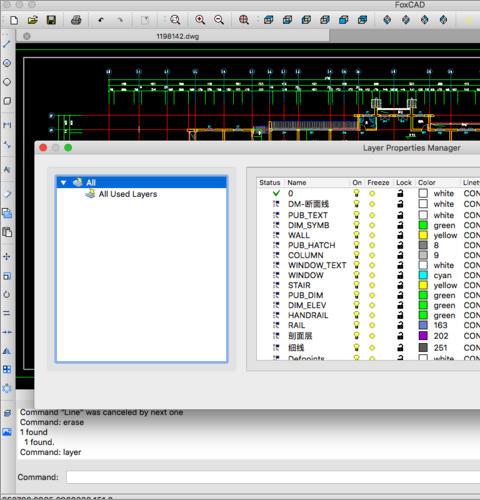The height and width of the screenshot is (500, 480).
Task: Click the zoom extents globe magnifier icon
Action: [244, 20]
